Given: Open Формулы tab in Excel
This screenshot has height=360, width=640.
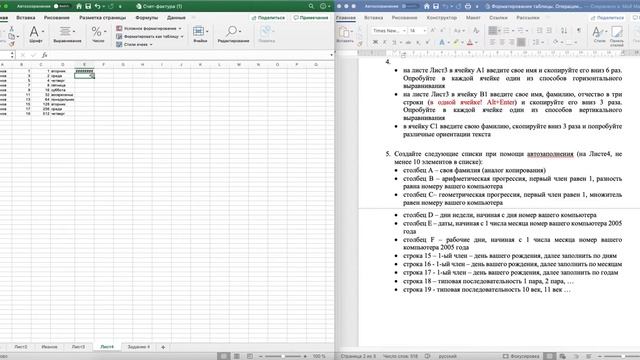Looking at the screenshot, I should (147, 18).
